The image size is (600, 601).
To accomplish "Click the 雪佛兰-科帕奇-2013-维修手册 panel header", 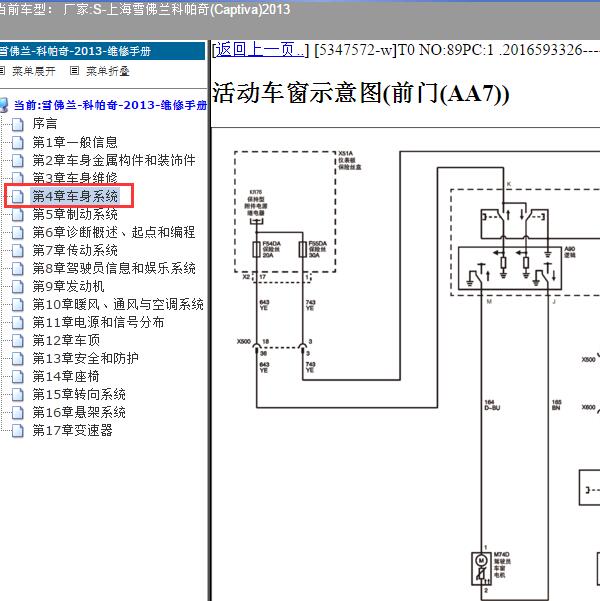I will pyautogui.click(x=102, y=51).
